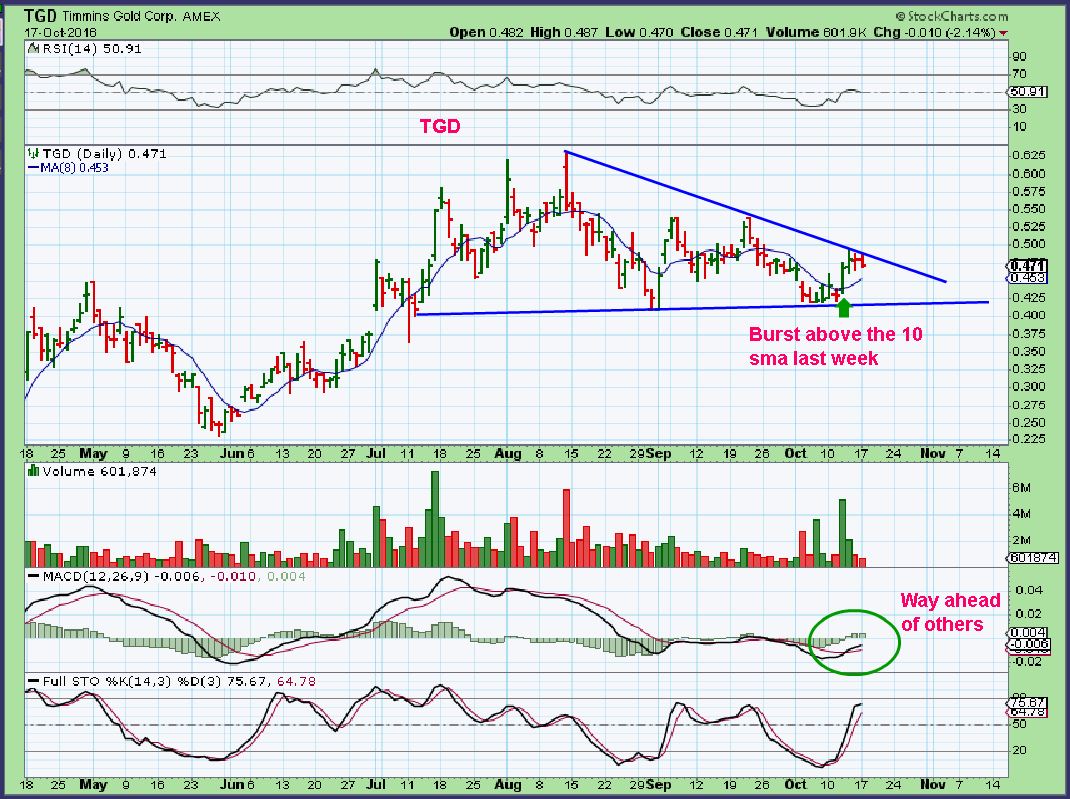Click the 'Low 0.470' value

[639, 32]
